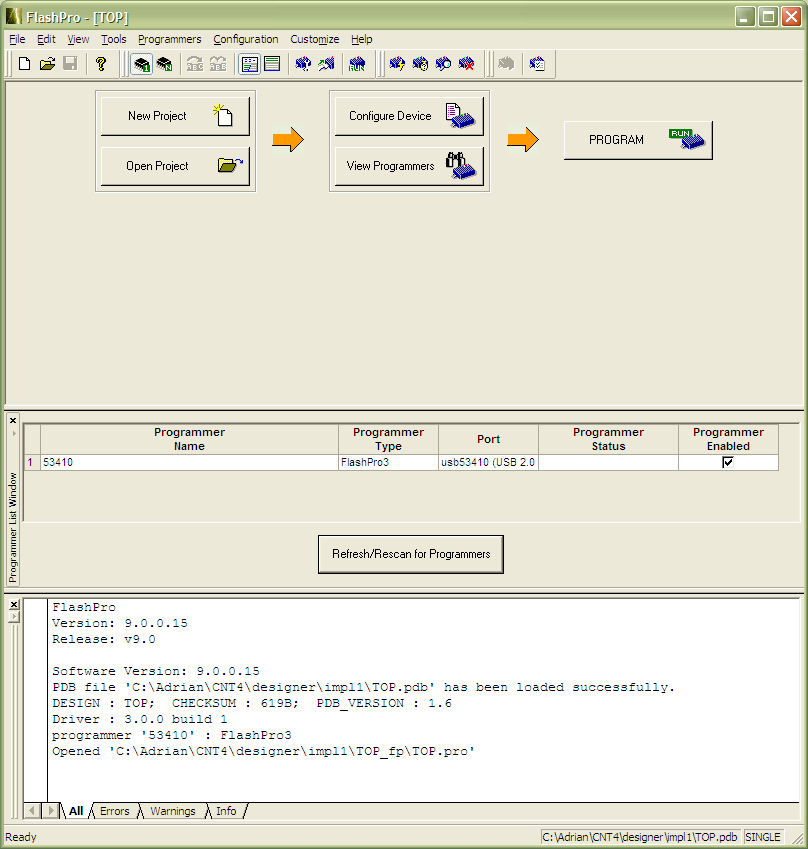Click log line "programmer '53410' : FlashPro3"
The width and height of the screenshot is (808, 849).
pos(172,735)
